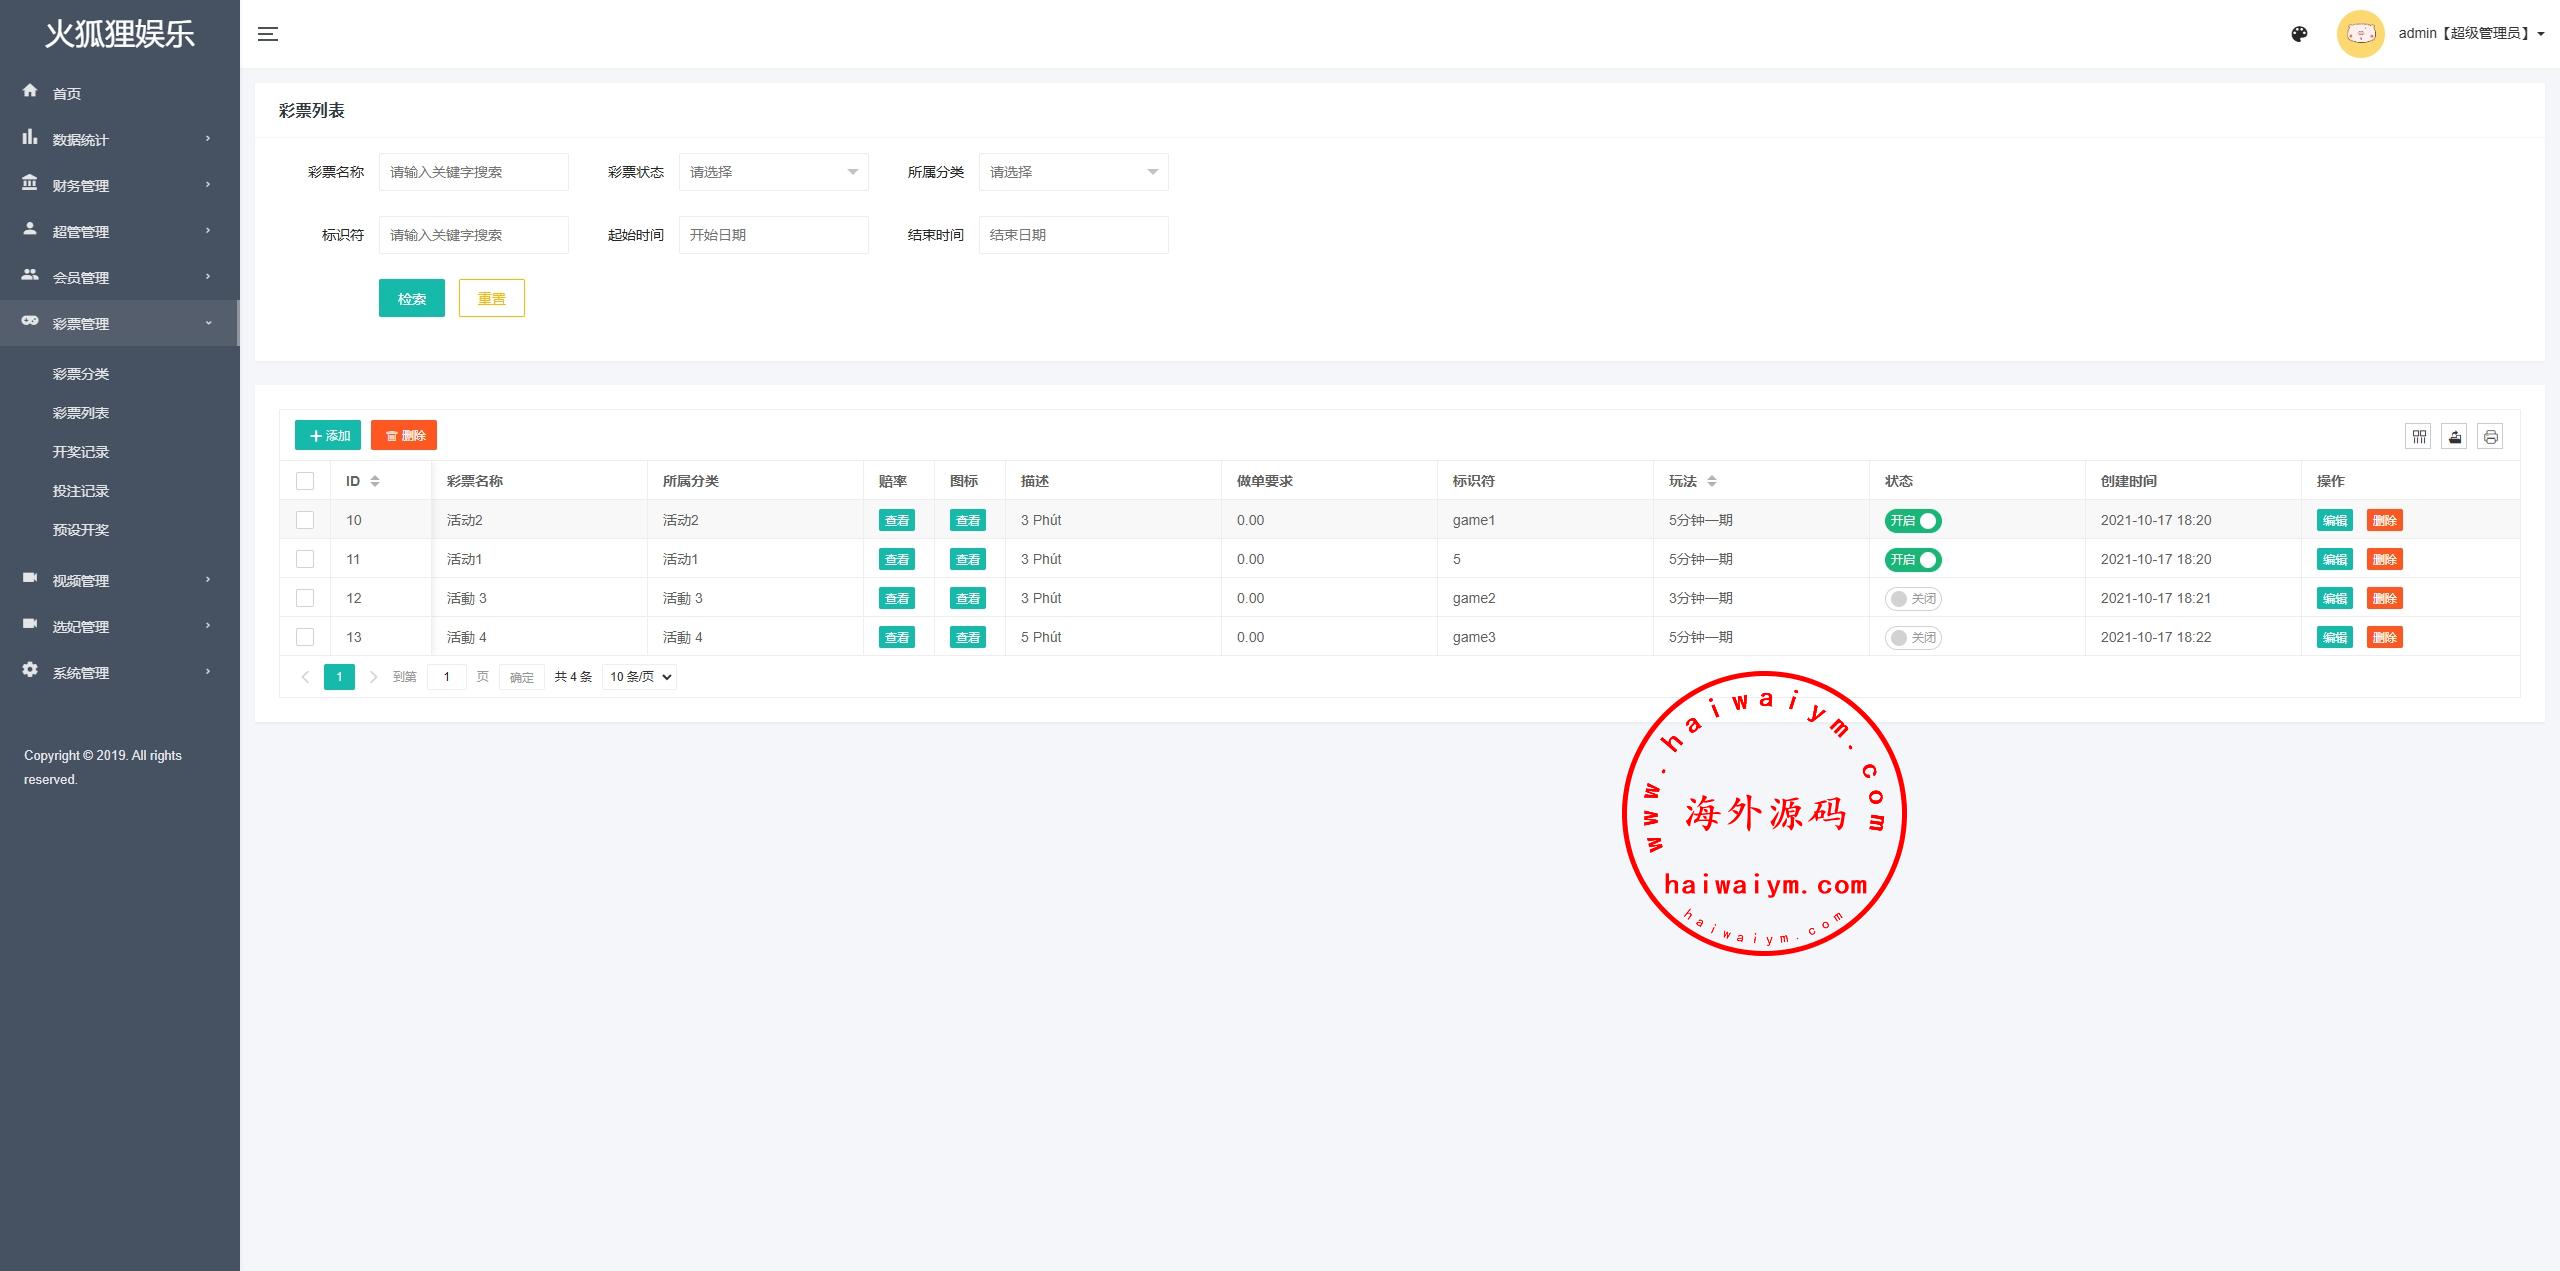Click the orange 删除 button for row 12

point(2384,598)
